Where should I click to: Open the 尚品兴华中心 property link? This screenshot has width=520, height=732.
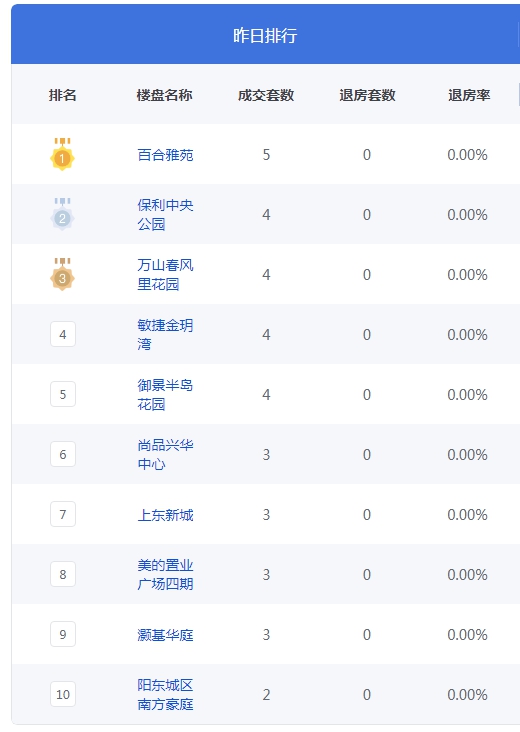165,454
